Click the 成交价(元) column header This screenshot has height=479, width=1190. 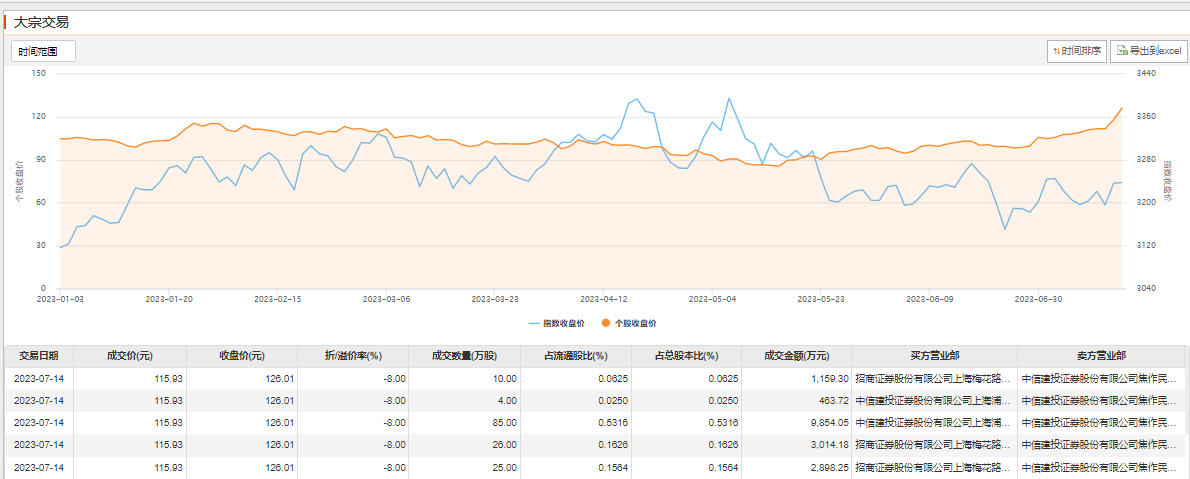[x=130, y=356]
